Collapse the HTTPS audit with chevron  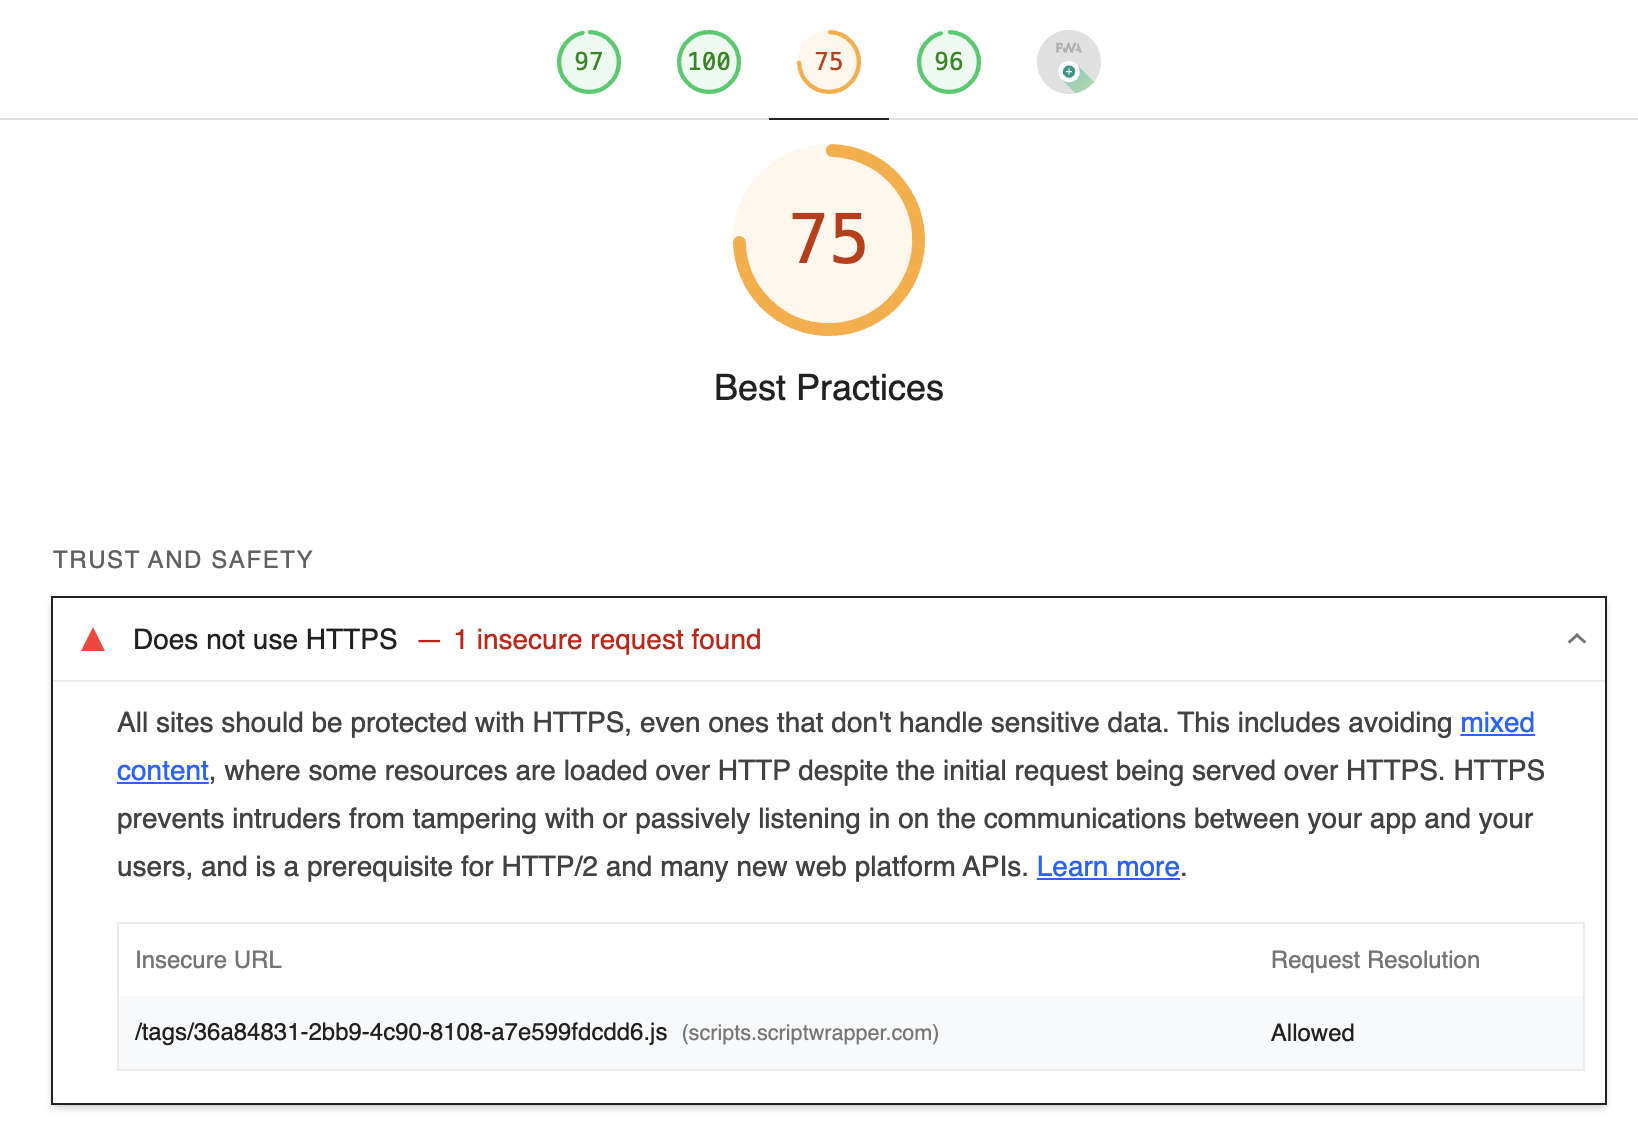(x=1576, y=639)
